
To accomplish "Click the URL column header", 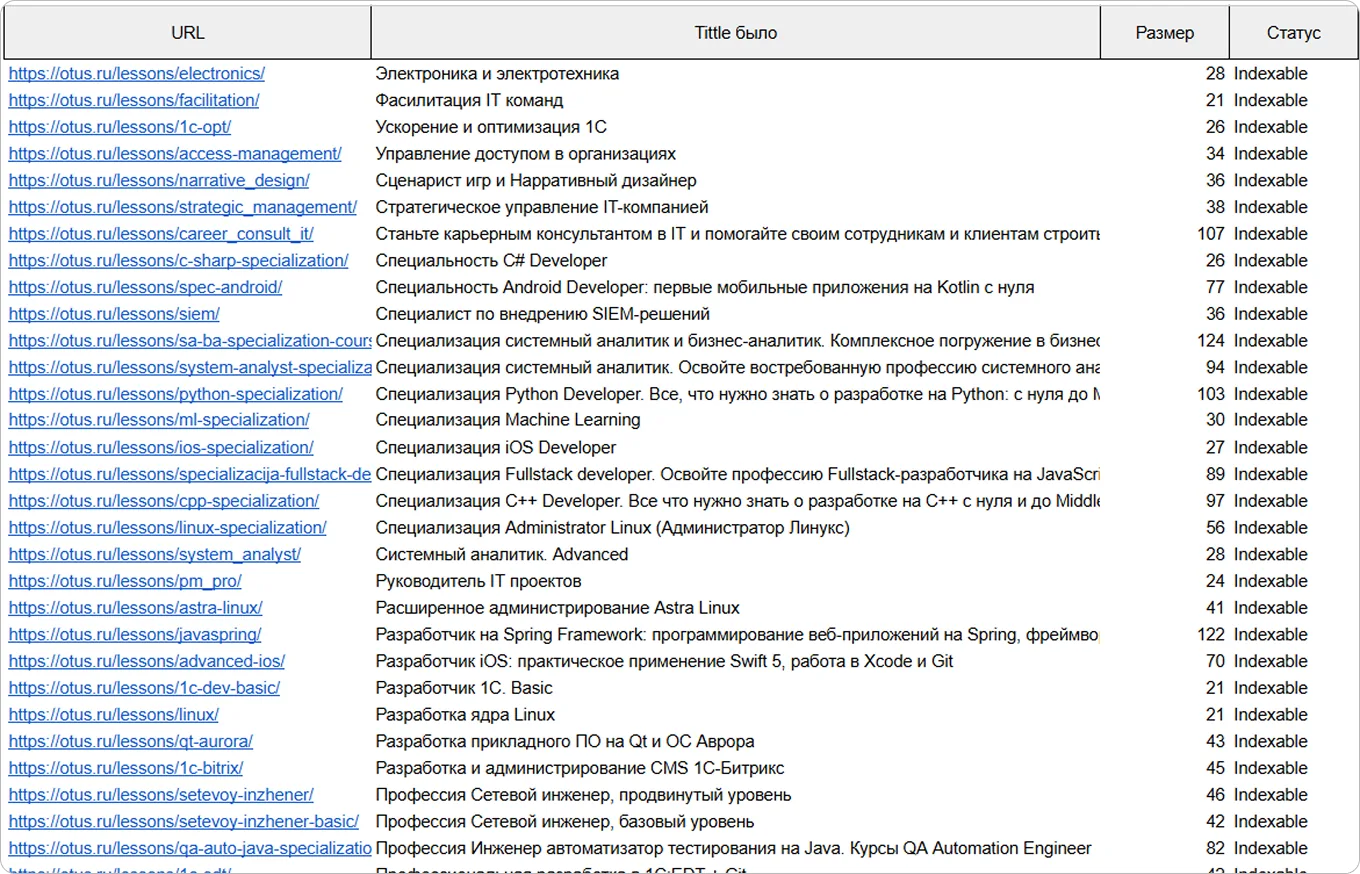I will [x=188, y=33].
